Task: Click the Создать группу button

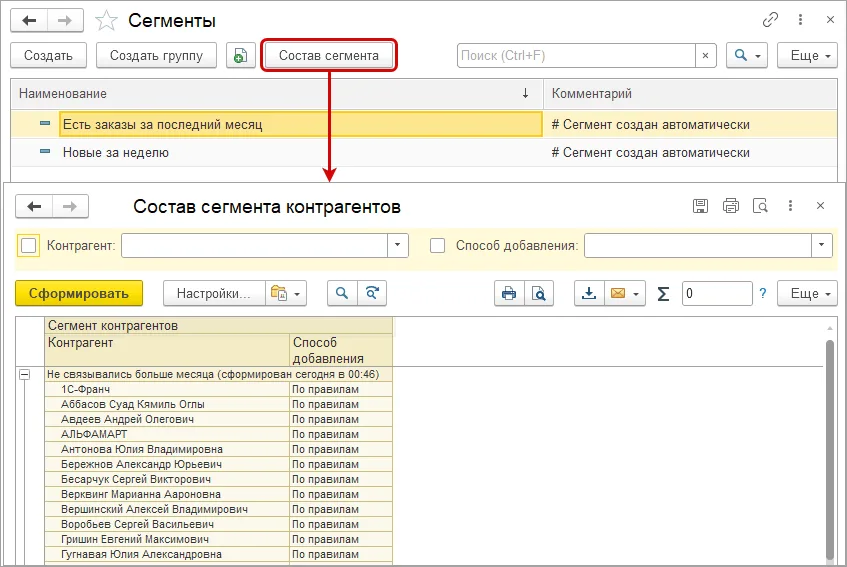Action: point(156,56)
